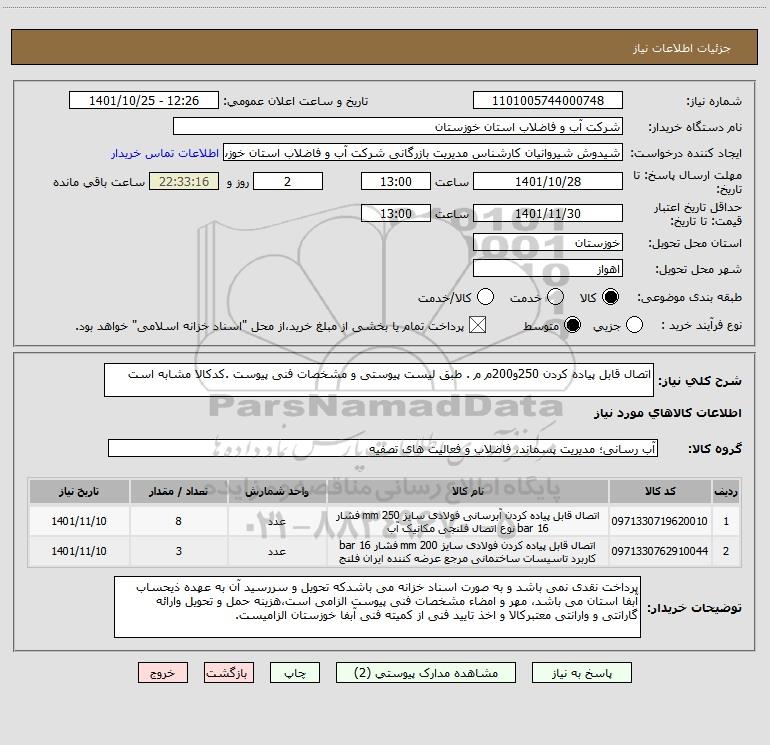Click the نام کالا column header
The height and width of the screenshot is (745, 770).
pos(468,491)
